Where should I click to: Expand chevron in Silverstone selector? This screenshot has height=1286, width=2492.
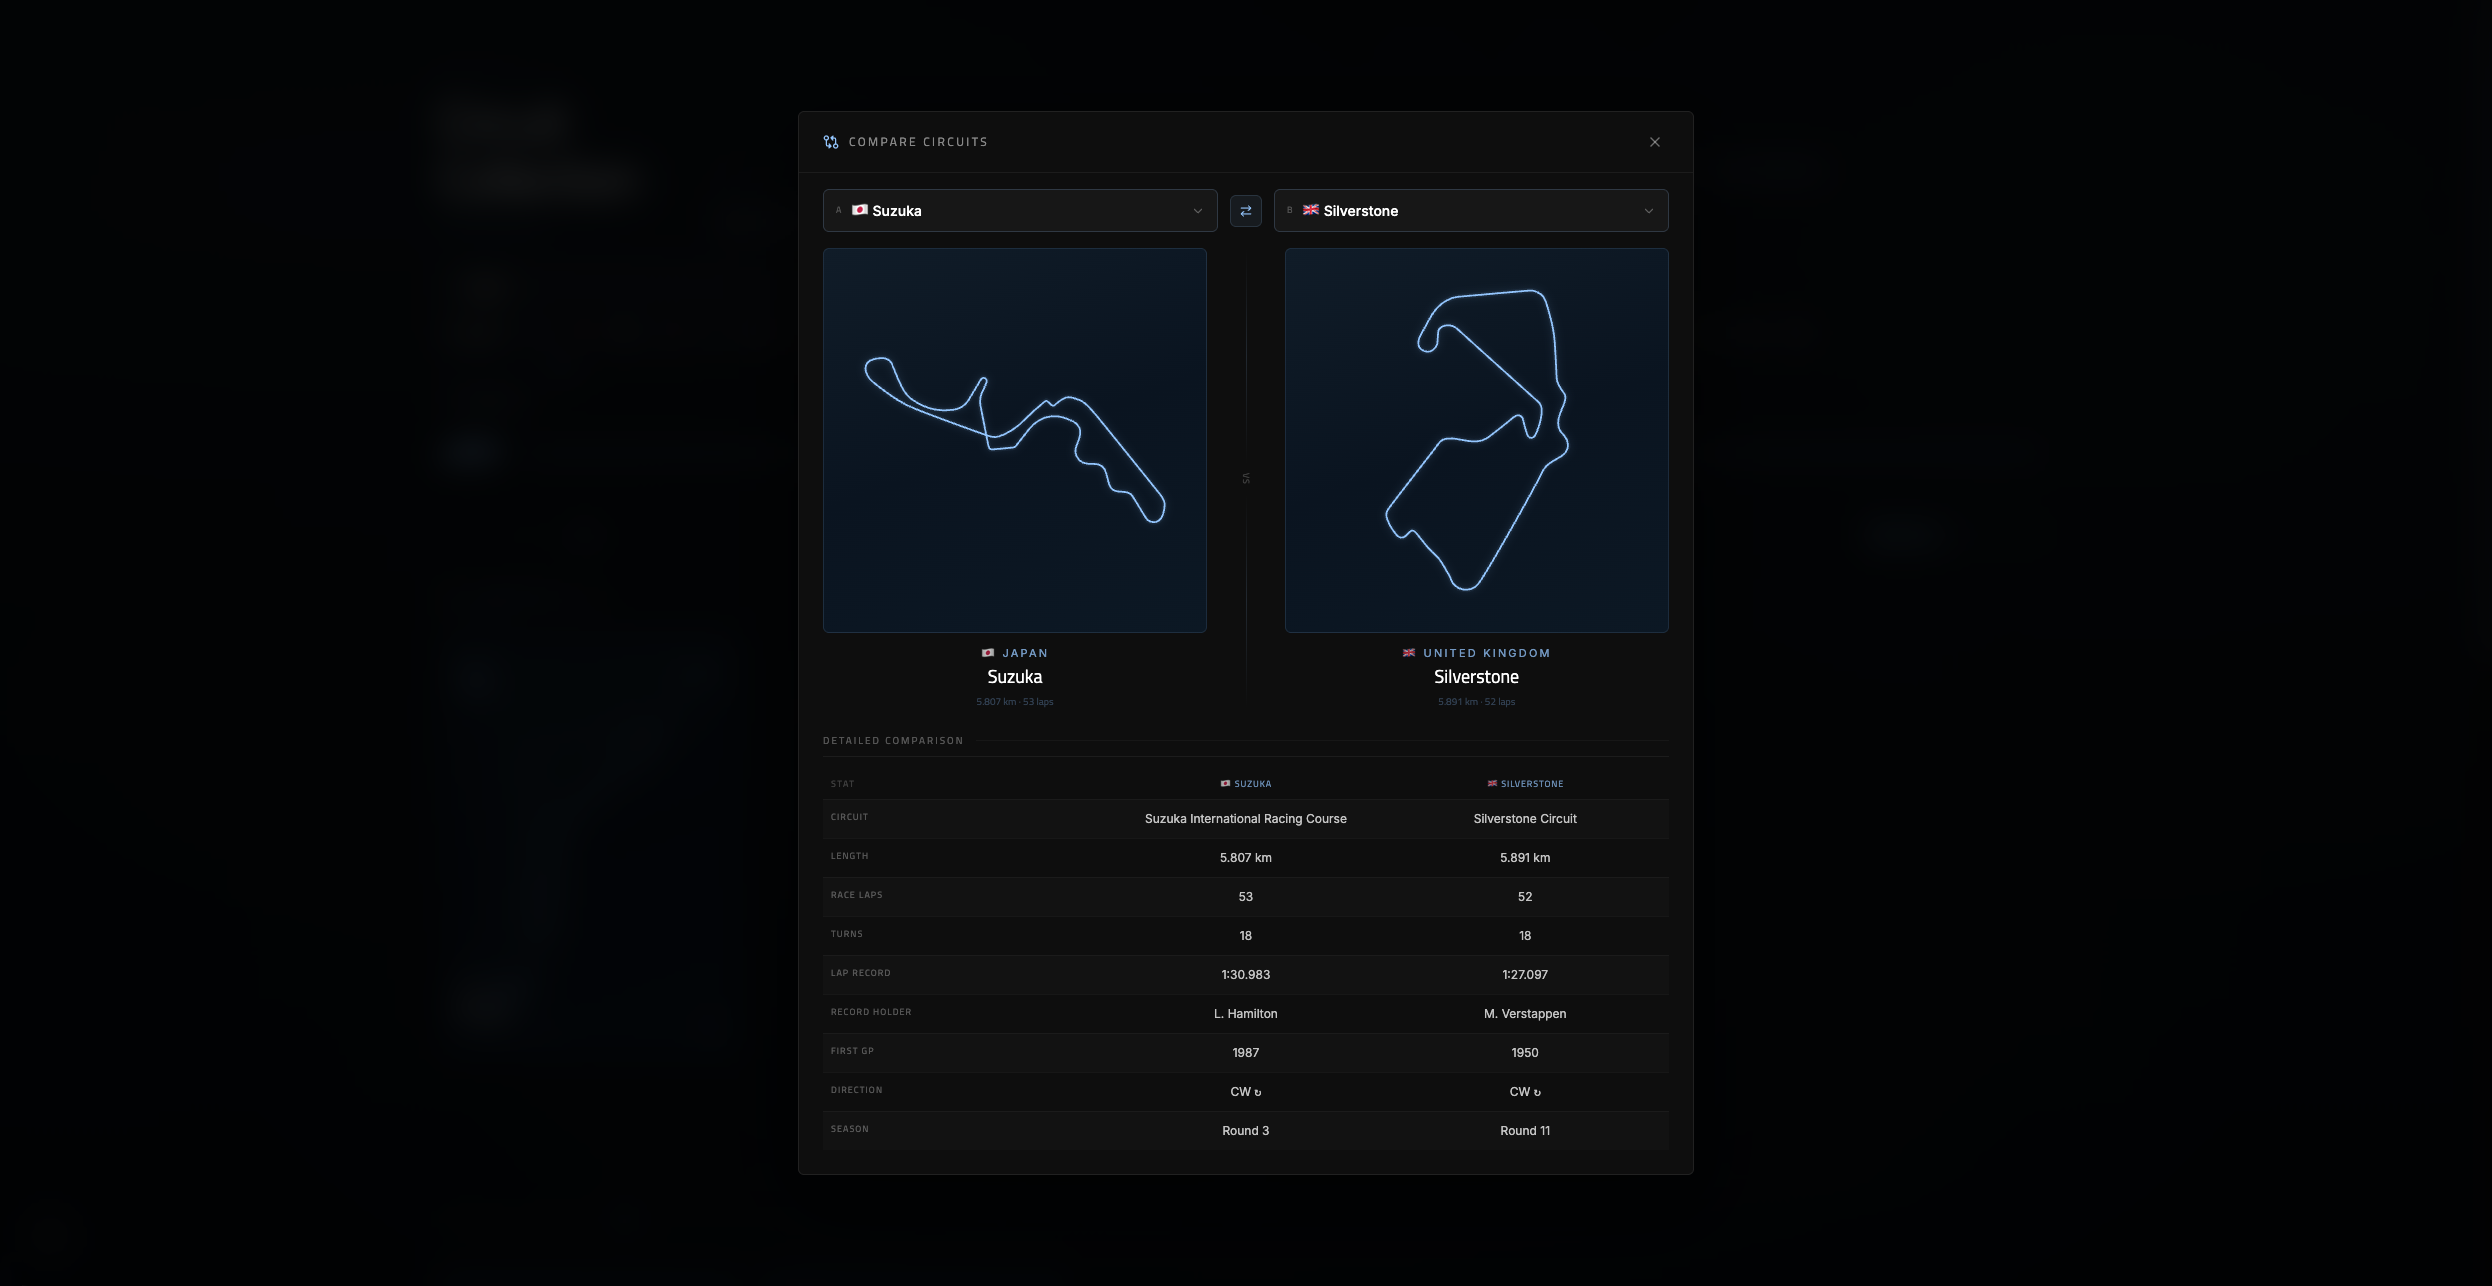[1648, 211]
